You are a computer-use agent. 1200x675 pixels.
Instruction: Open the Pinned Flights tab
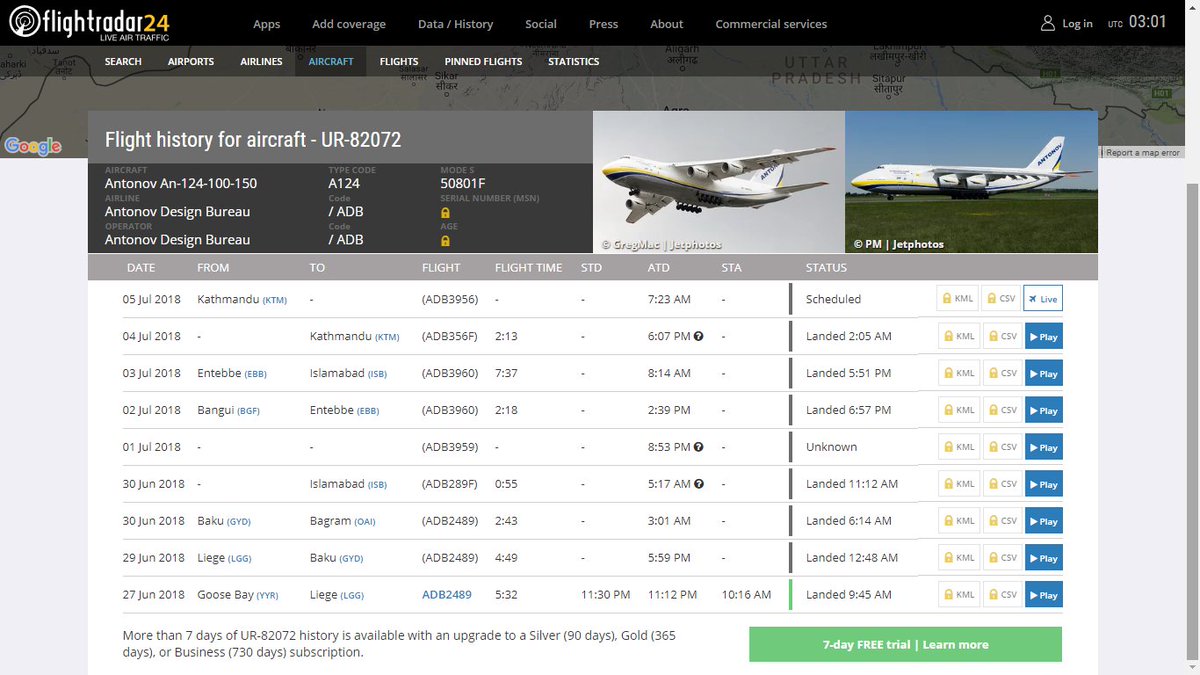[x=484, y=61]
